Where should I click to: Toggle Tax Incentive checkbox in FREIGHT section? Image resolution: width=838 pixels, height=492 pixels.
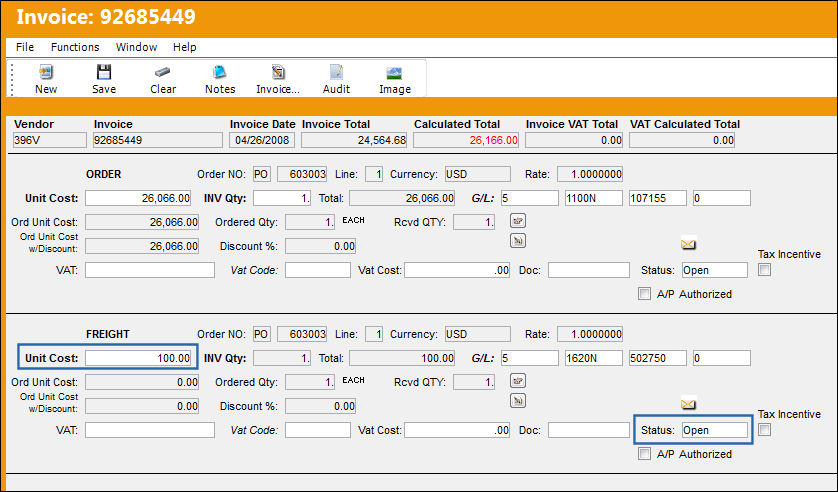pos(765,429)
